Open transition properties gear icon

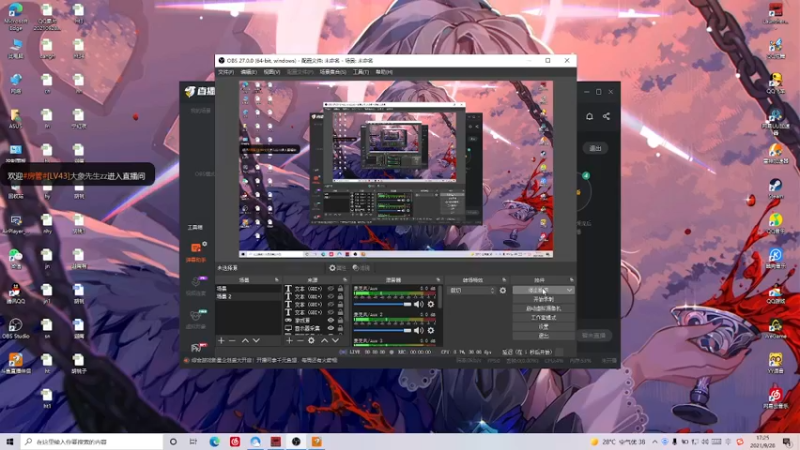[503, 290]
